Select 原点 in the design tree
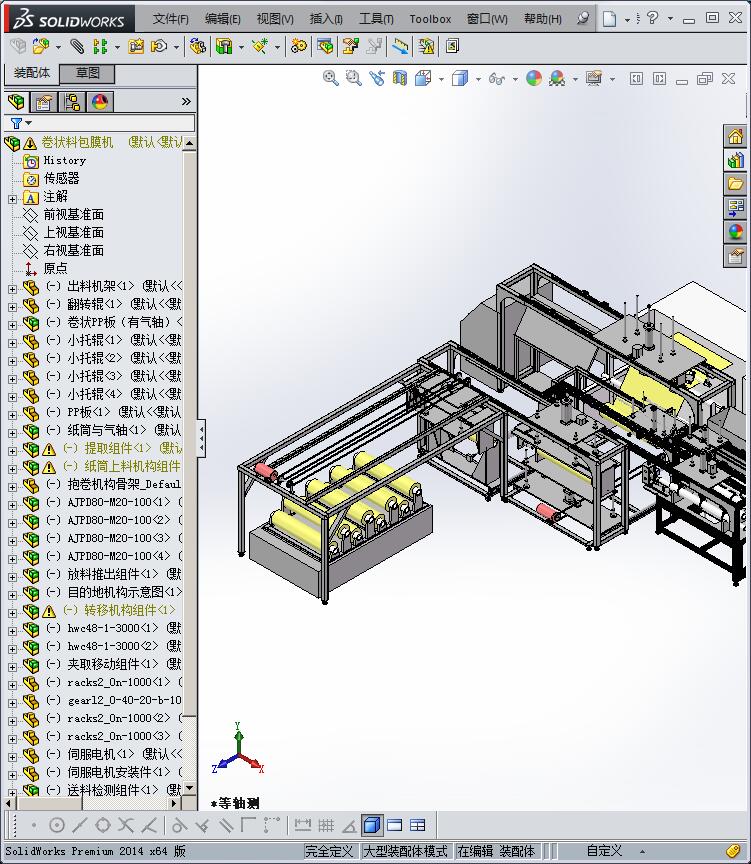This screenshot has height=864, width=751. click(55, 268)
